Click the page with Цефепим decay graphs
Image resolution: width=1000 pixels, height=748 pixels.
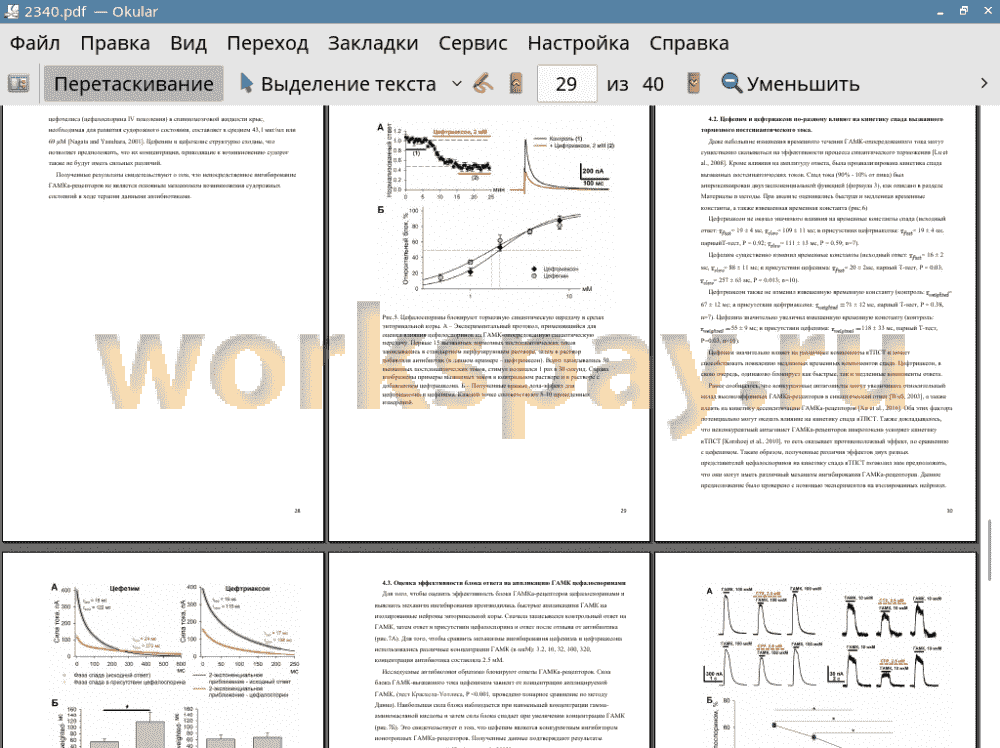point(163,650)
